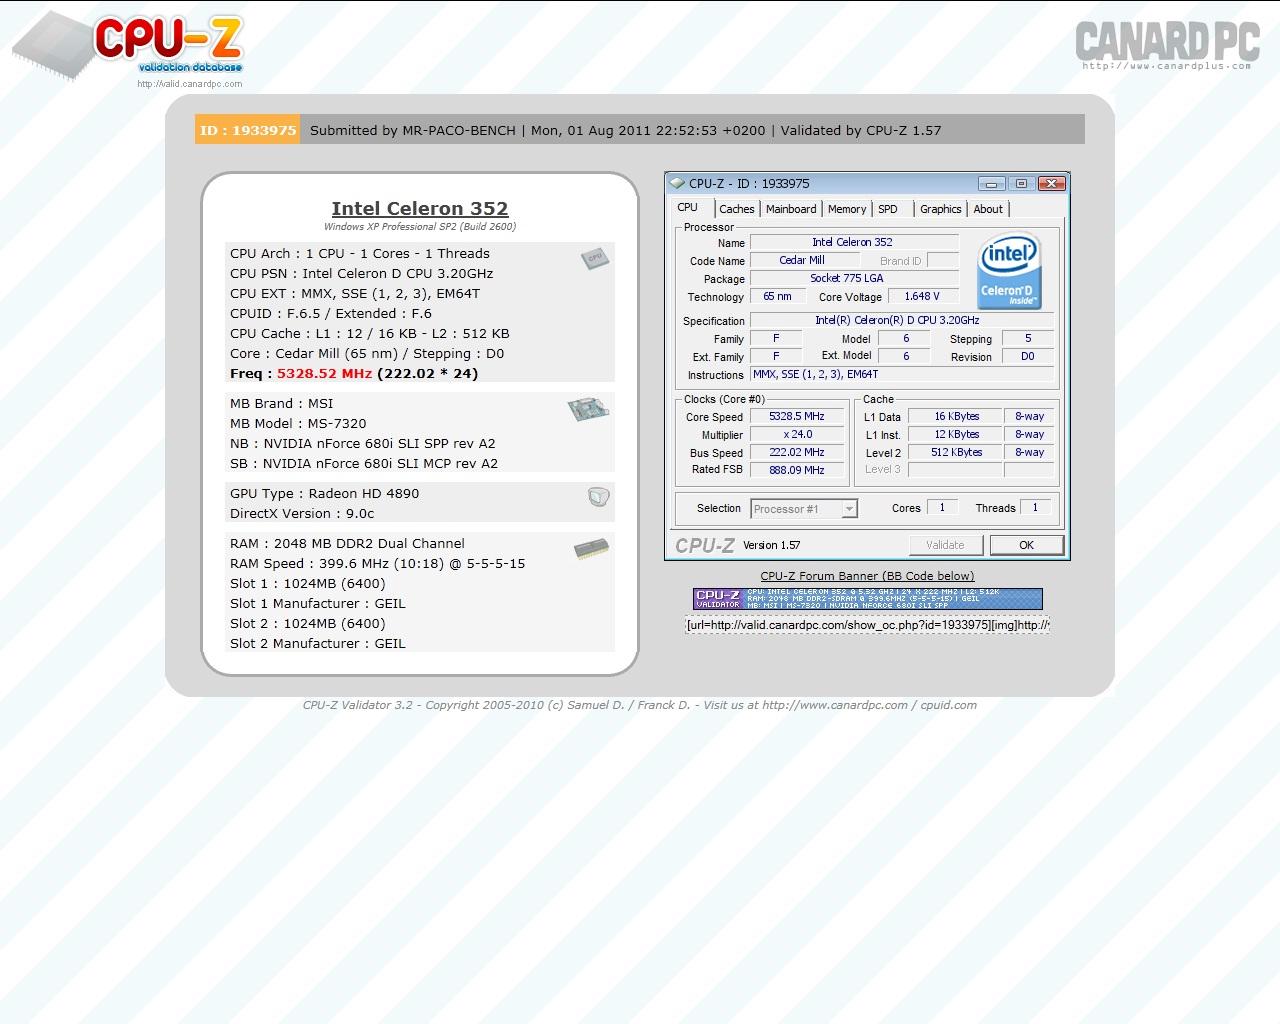Viewport: 1280px width, 1024px height.
Task: Click the GPU Type : Radeon HD 4890 line
Action: click(x=325, y=494)
